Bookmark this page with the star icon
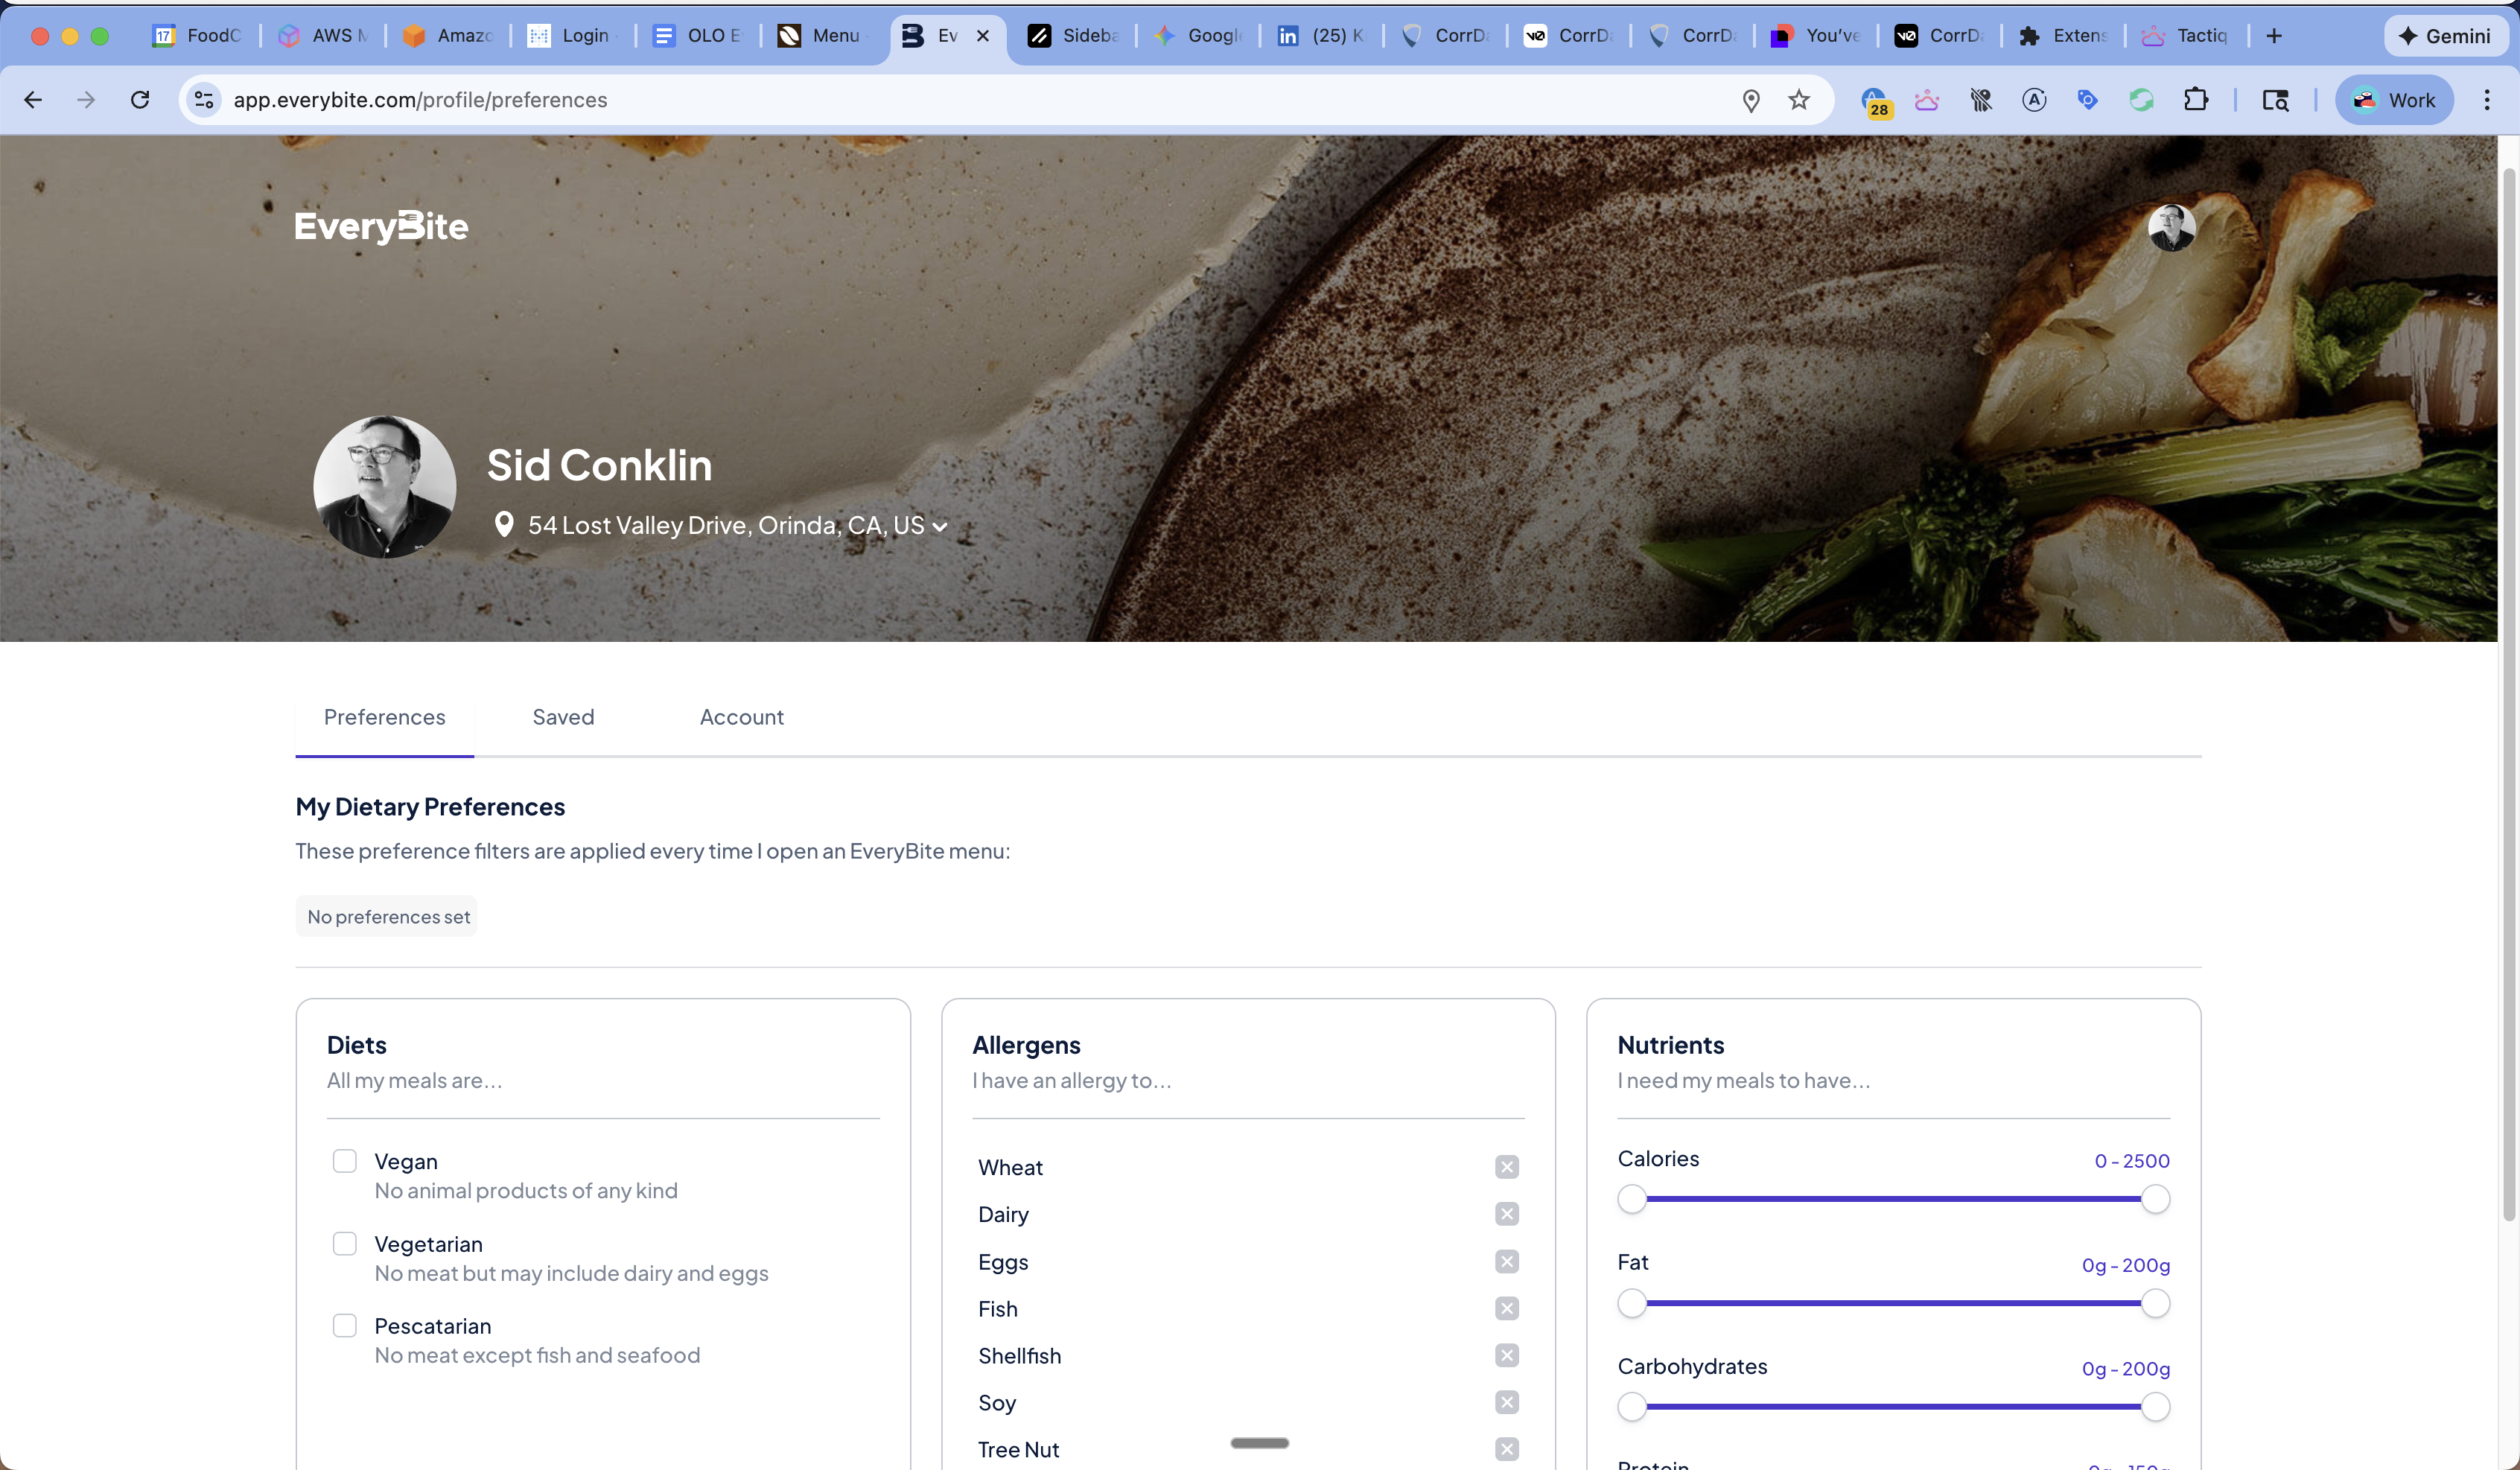 1799,100
